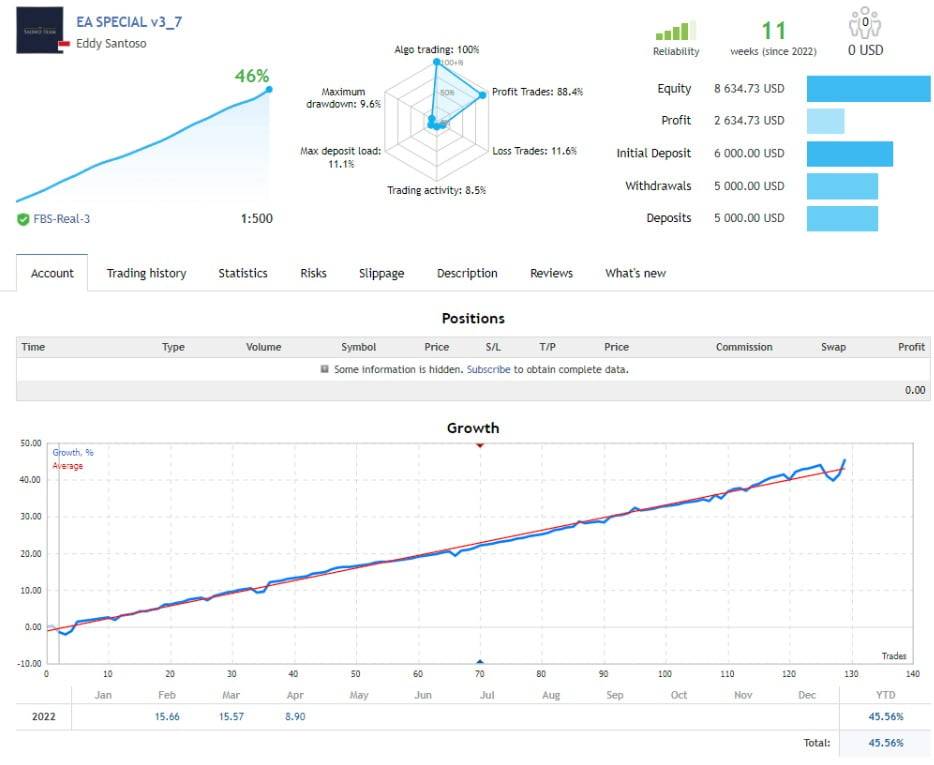934x765 pixels.
Task: Click the hidden information notice icon
Action: [325, 369]
